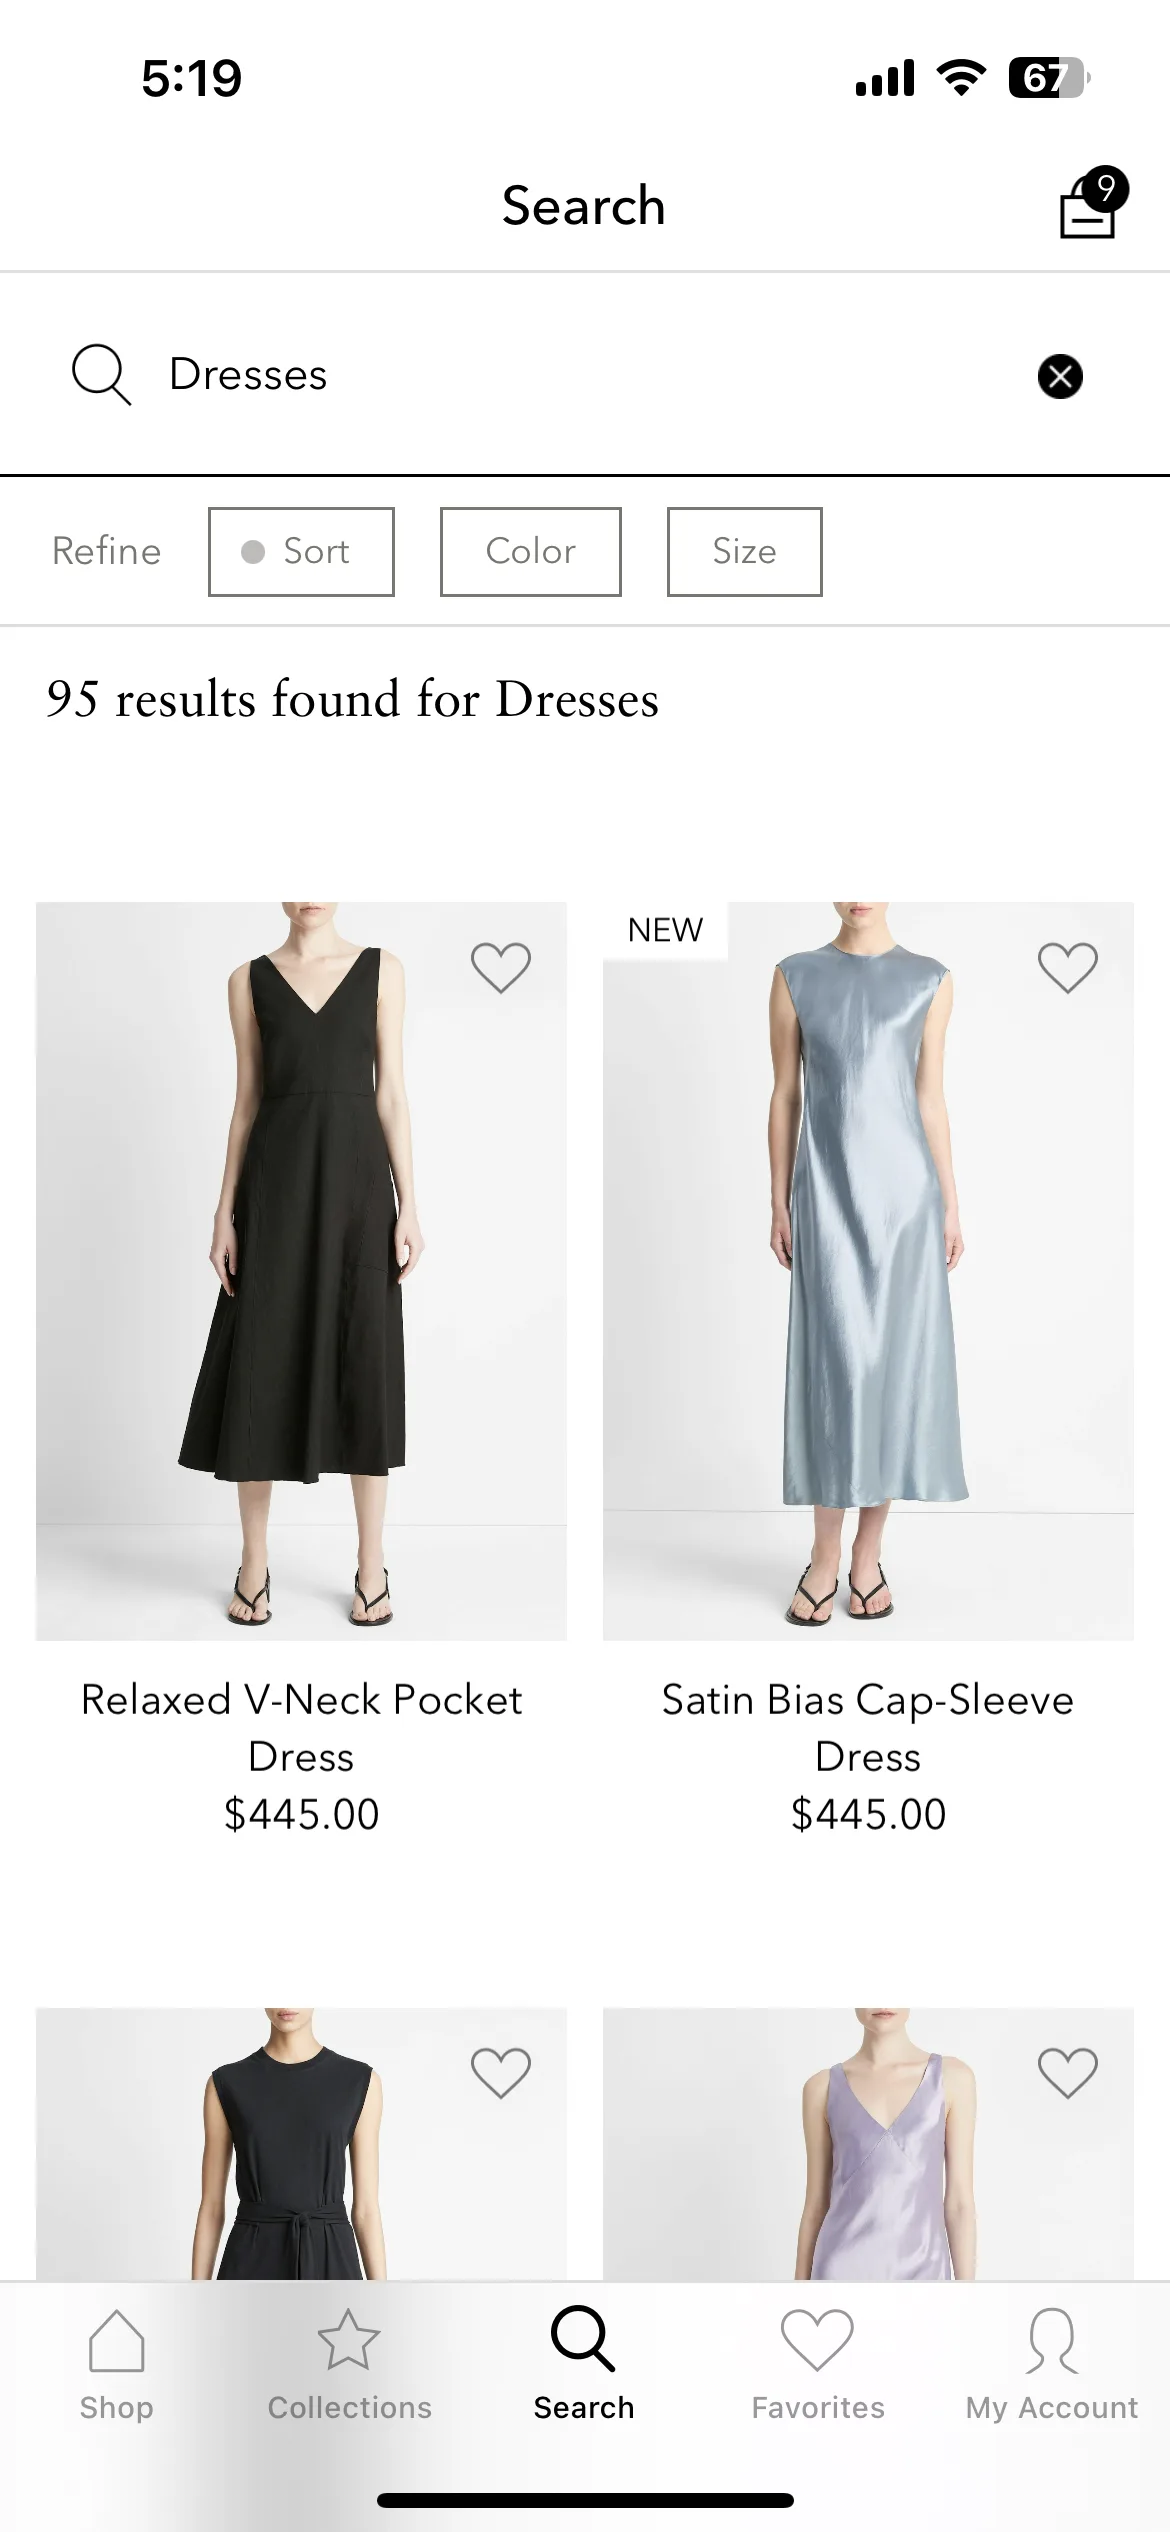1170x2532 pixels.
Task: Open the Color filter
Action: pos(531,552)
